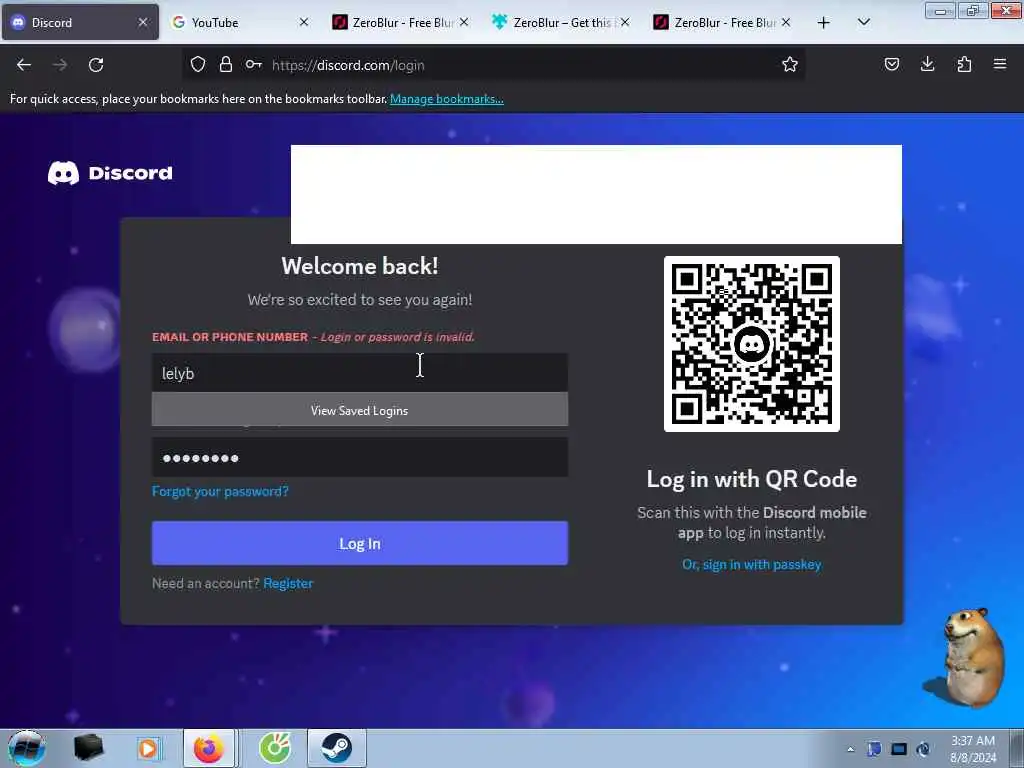Open a new browser tab

pyautogui.click(x=824, y=23)
